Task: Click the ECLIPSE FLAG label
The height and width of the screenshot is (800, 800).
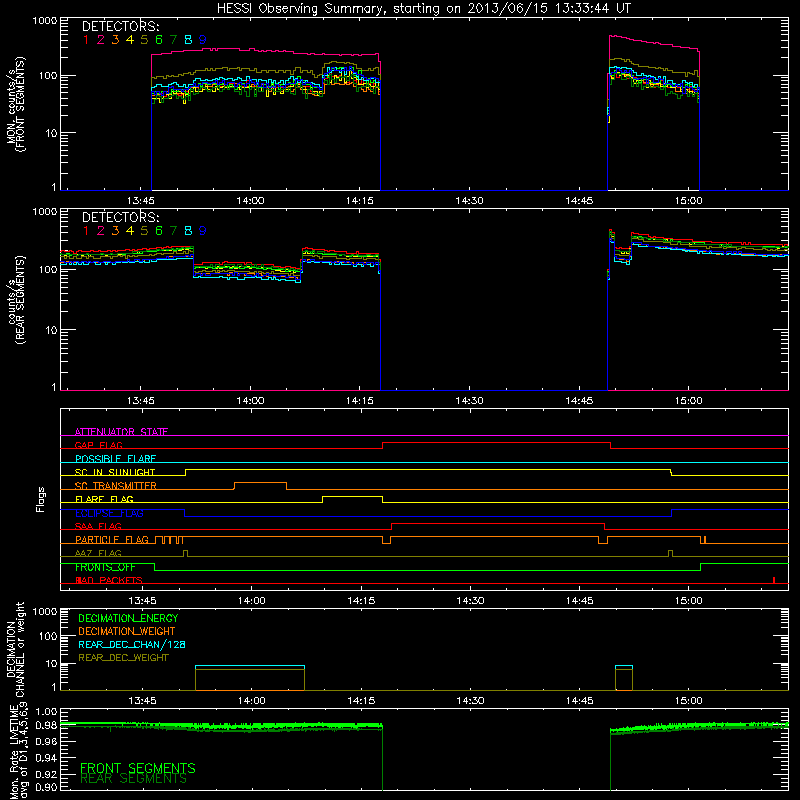Action: pos(109,513)
